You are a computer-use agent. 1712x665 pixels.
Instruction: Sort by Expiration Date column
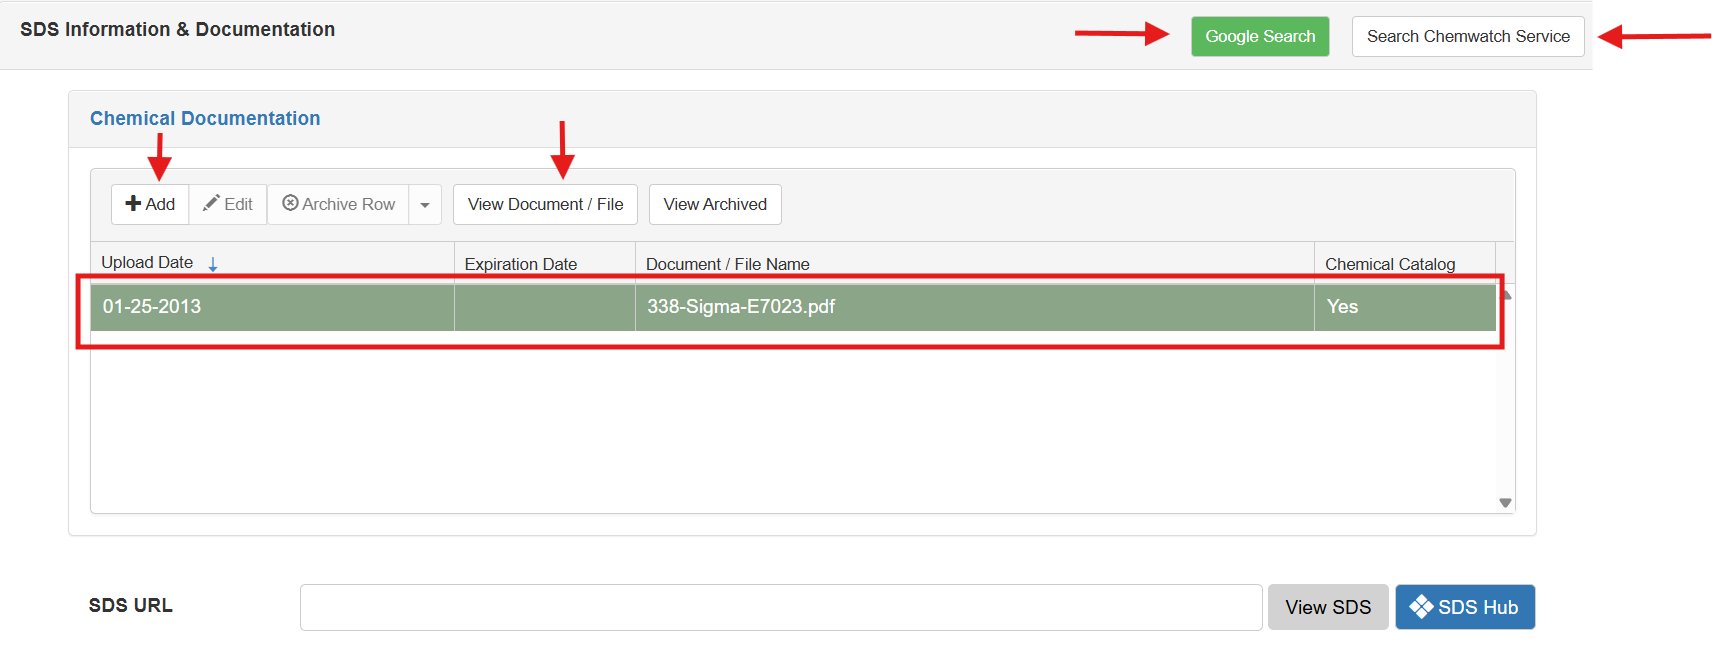pos(521,264)
